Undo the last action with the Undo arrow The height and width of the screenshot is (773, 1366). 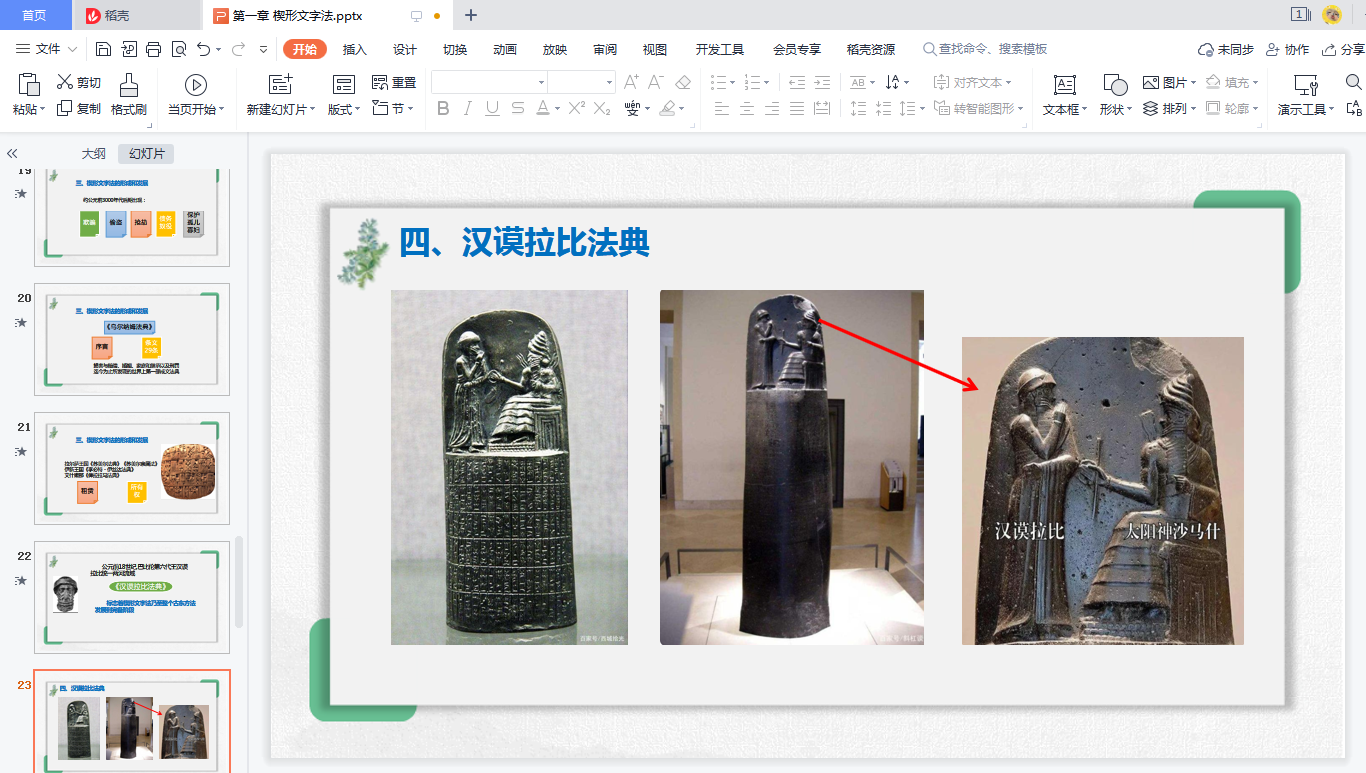(x=204, y=49)
